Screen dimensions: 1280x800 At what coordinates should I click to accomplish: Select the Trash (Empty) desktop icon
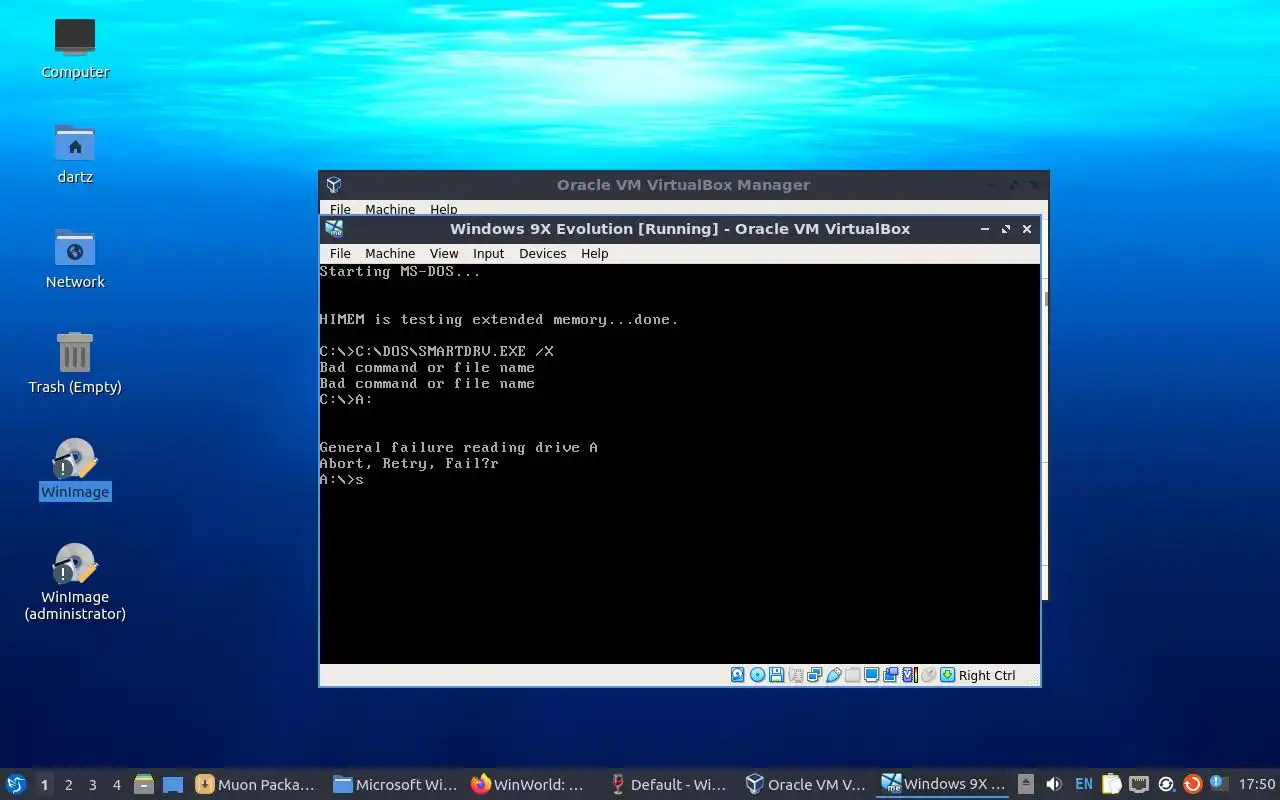tap(75, 363)
